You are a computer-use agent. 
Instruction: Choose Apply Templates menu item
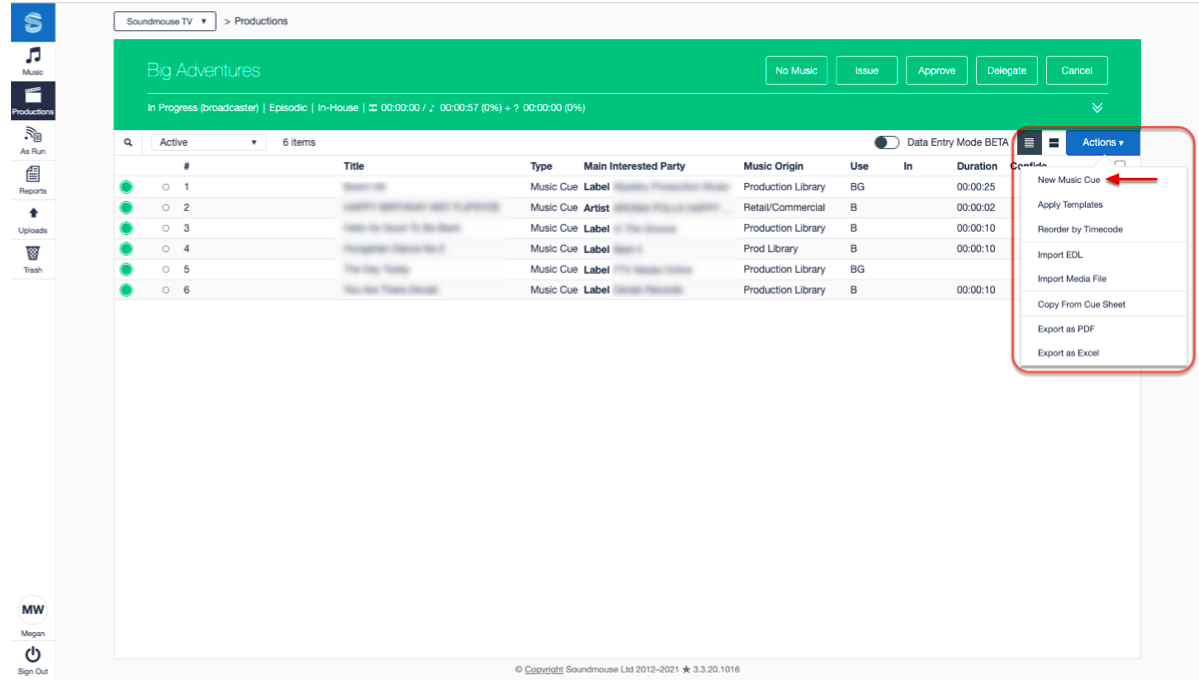[x=1070, y=204]
